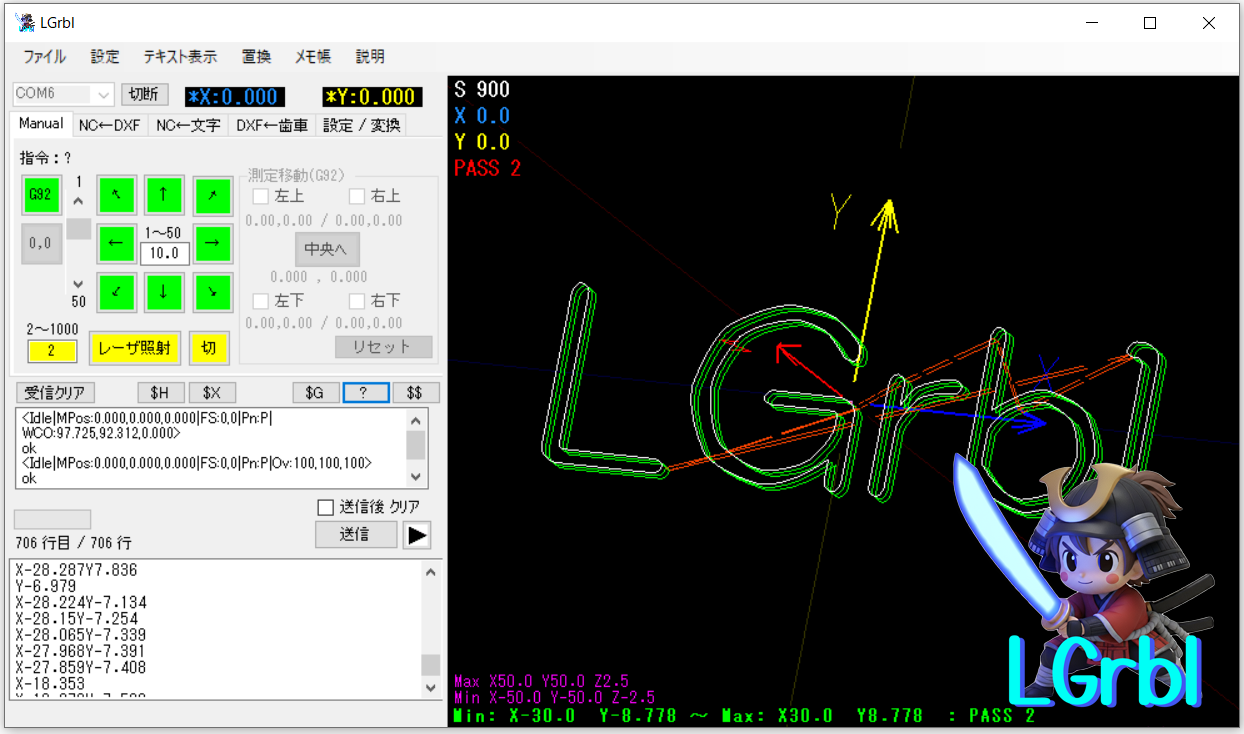Enable the 送信後 クリア checkbox
This screenshot has width=1244, height=734.
click(325, 507)
